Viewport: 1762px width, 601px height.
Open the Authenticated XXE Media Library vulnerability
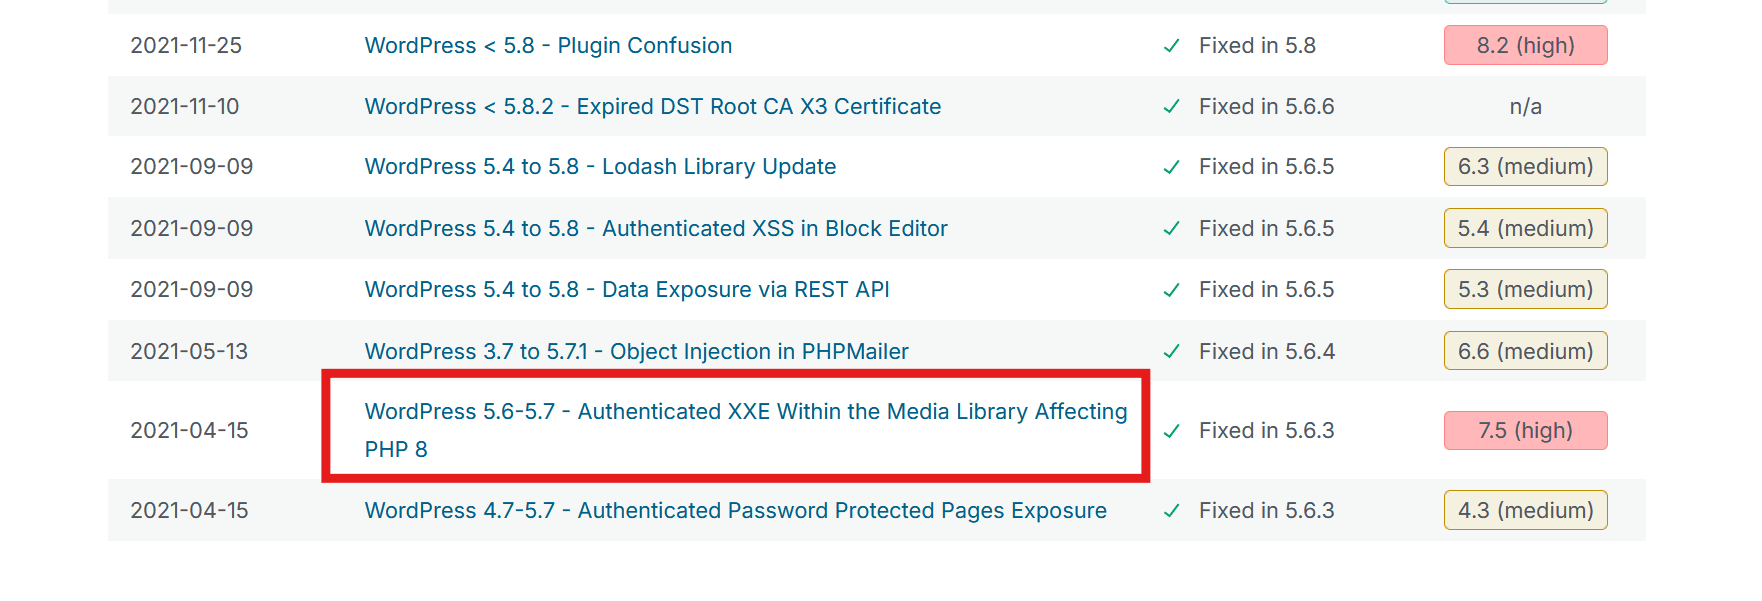pyautogui.click(x=745, y=430)
